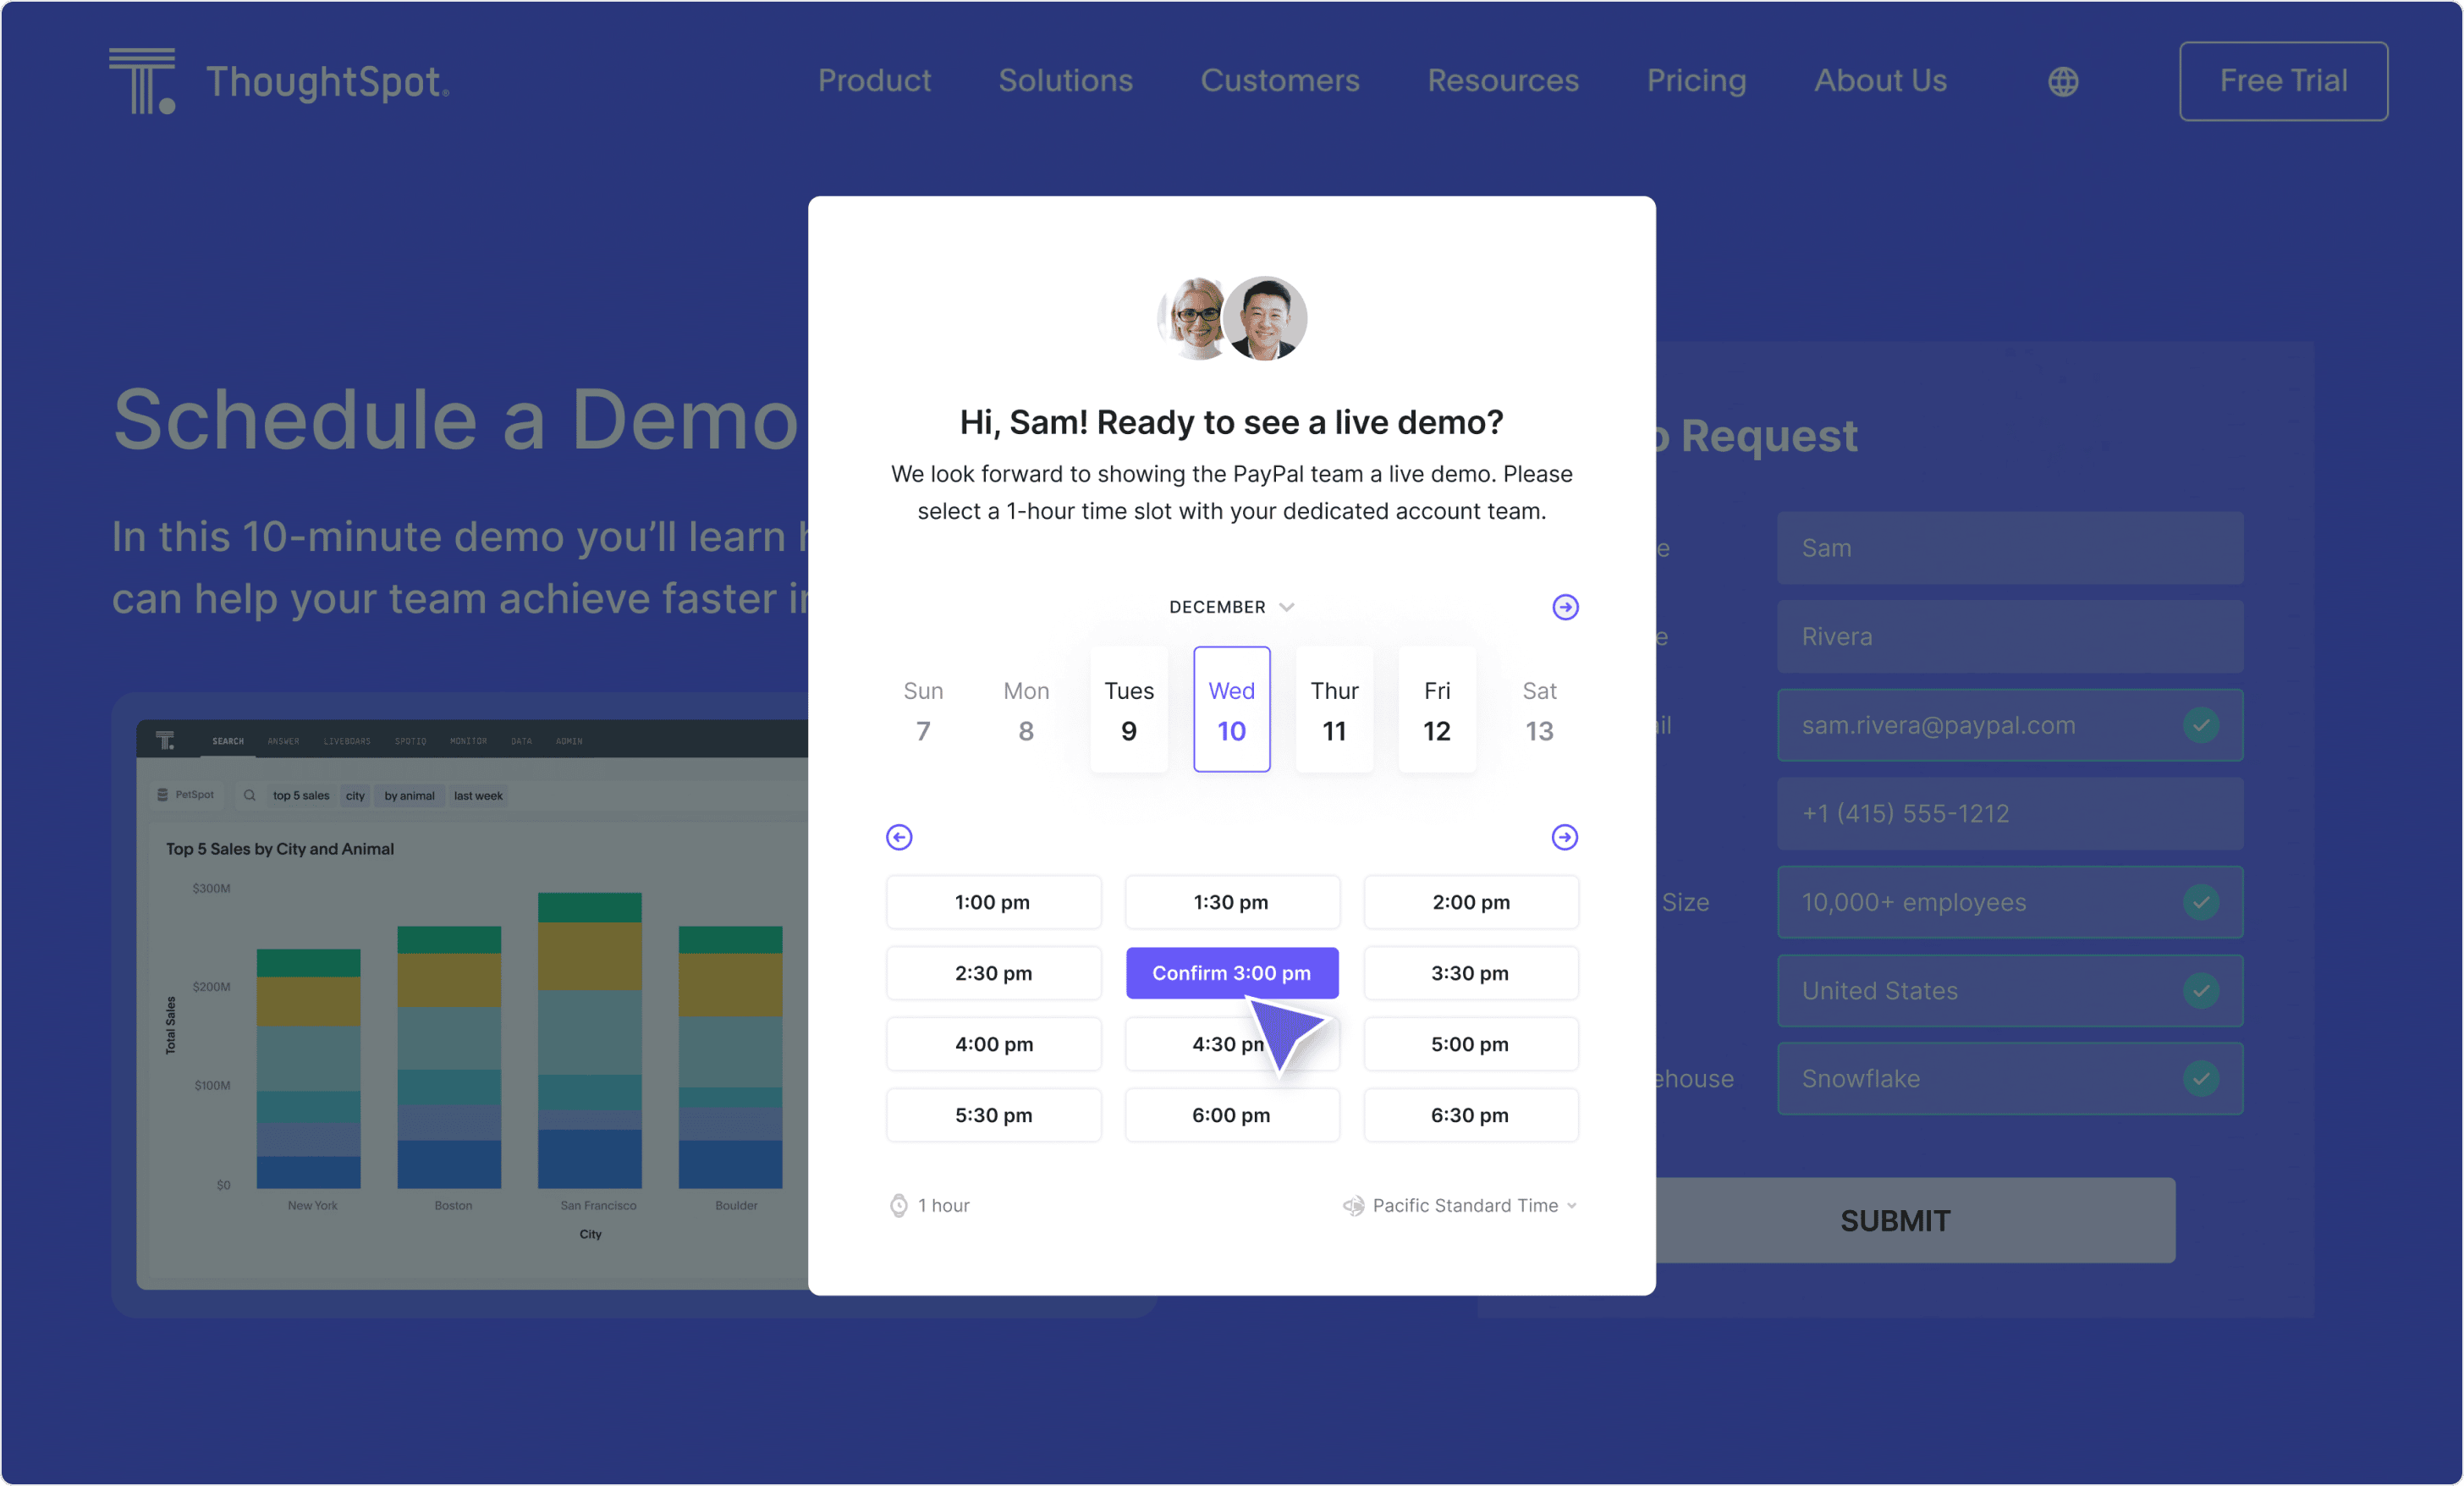Select the 4:00 pm time slot
This screenshot has height=1486, width=2464.
click(x=993, y=1044)
